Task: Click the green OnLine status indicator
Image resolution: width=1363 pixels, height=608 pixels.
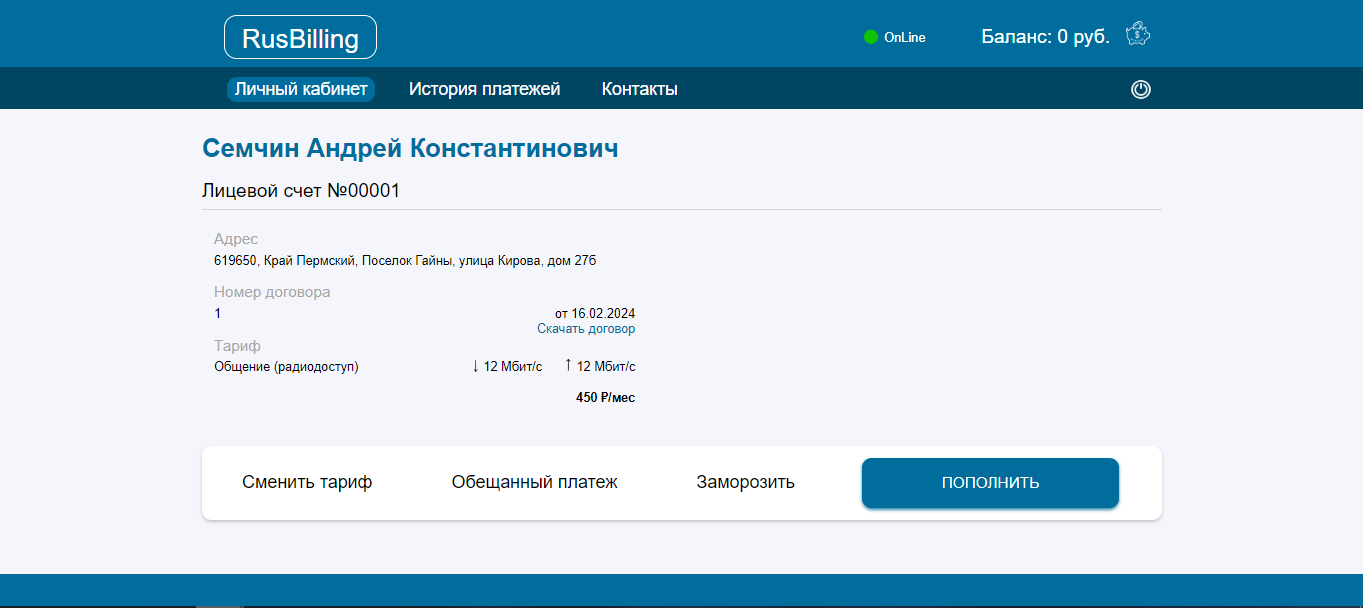Action: (870, 38)
